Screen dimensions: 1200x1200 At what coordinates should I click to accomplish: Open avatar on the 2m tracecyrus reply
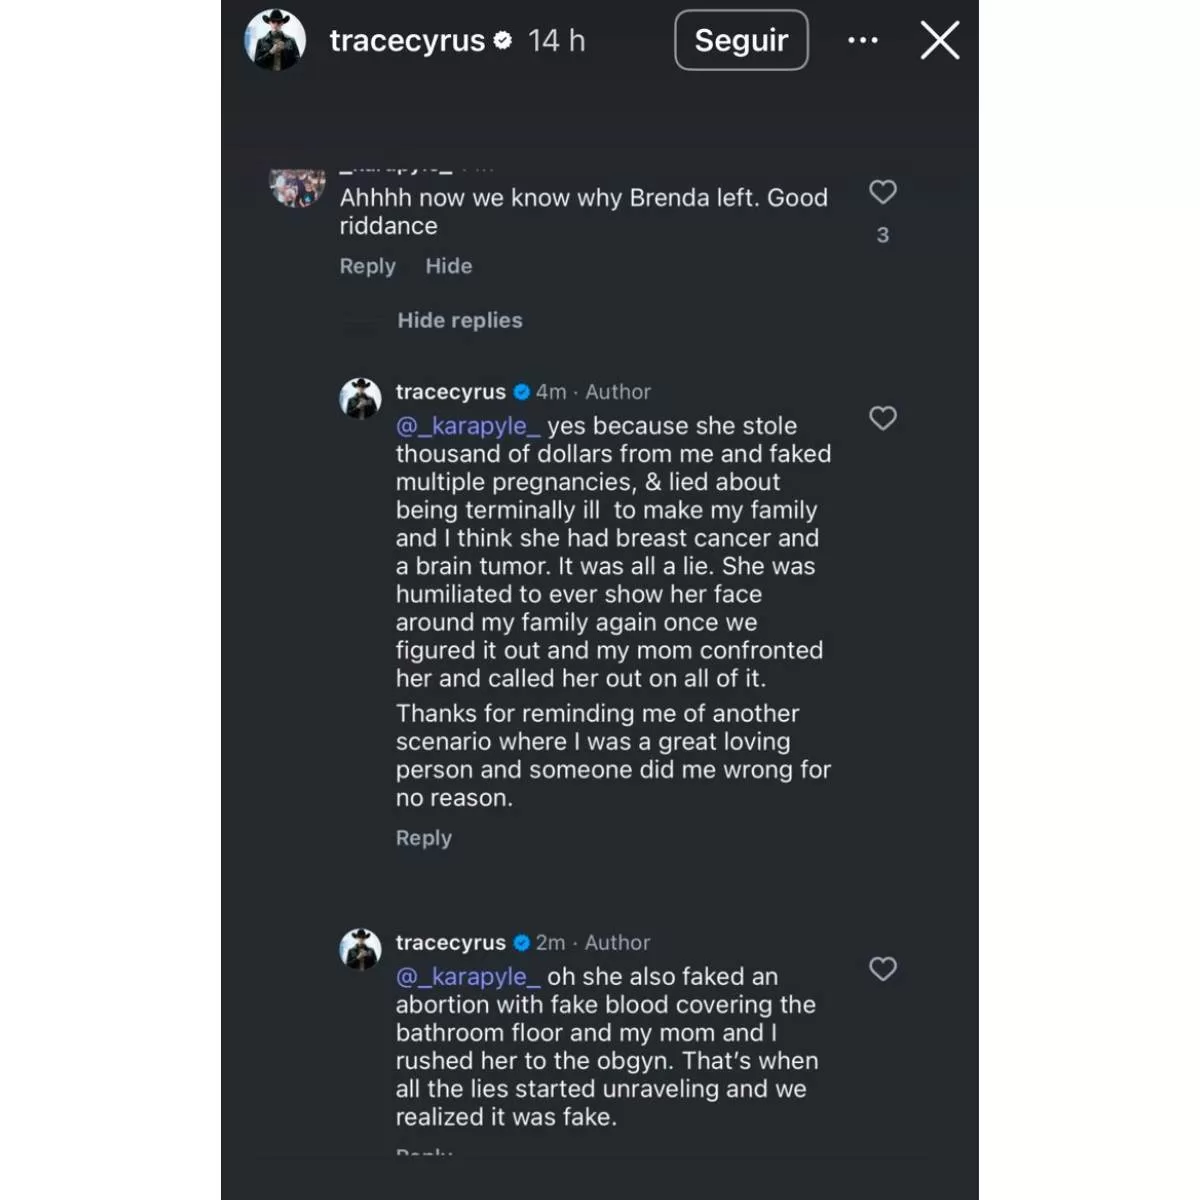point(360,949)
